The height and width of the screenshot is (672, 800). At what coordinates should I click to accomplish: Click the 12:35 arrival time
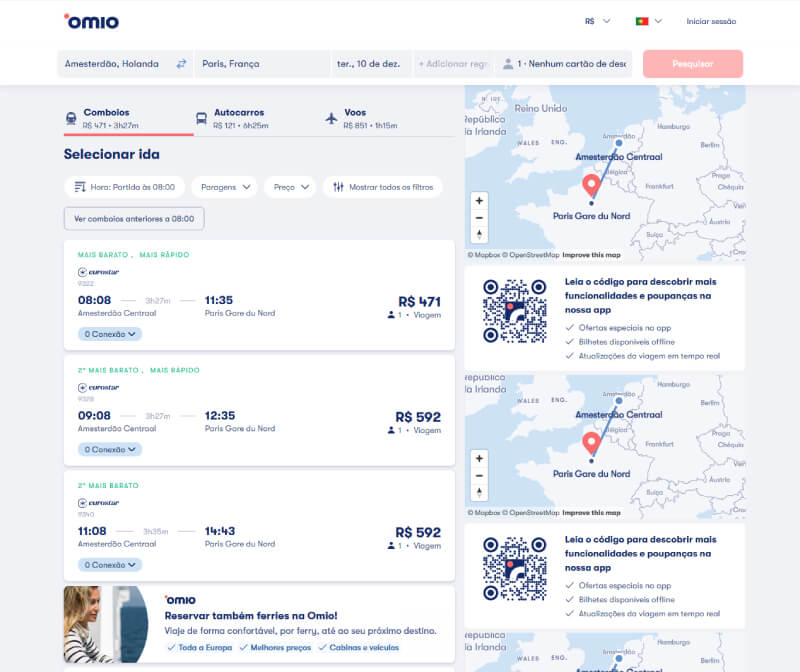(220, 415)
